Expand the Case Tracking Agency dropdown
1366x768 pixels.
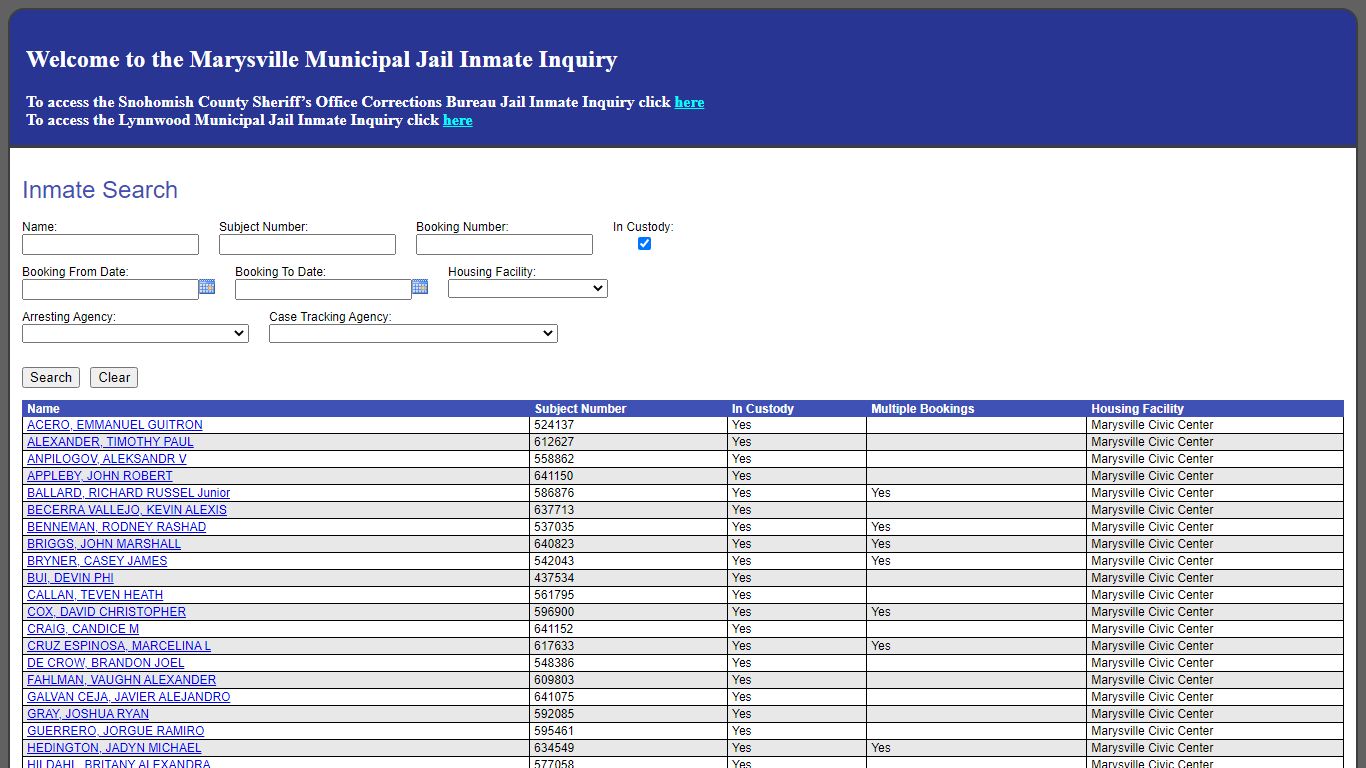pyautogui.click(x=413, y=333)
